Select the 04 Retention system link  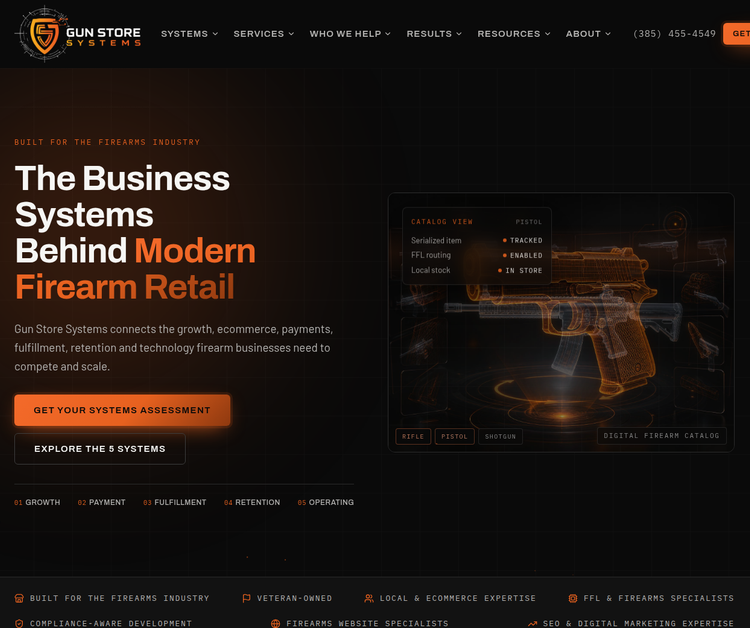pyautogui.click(x=252, y=502)
